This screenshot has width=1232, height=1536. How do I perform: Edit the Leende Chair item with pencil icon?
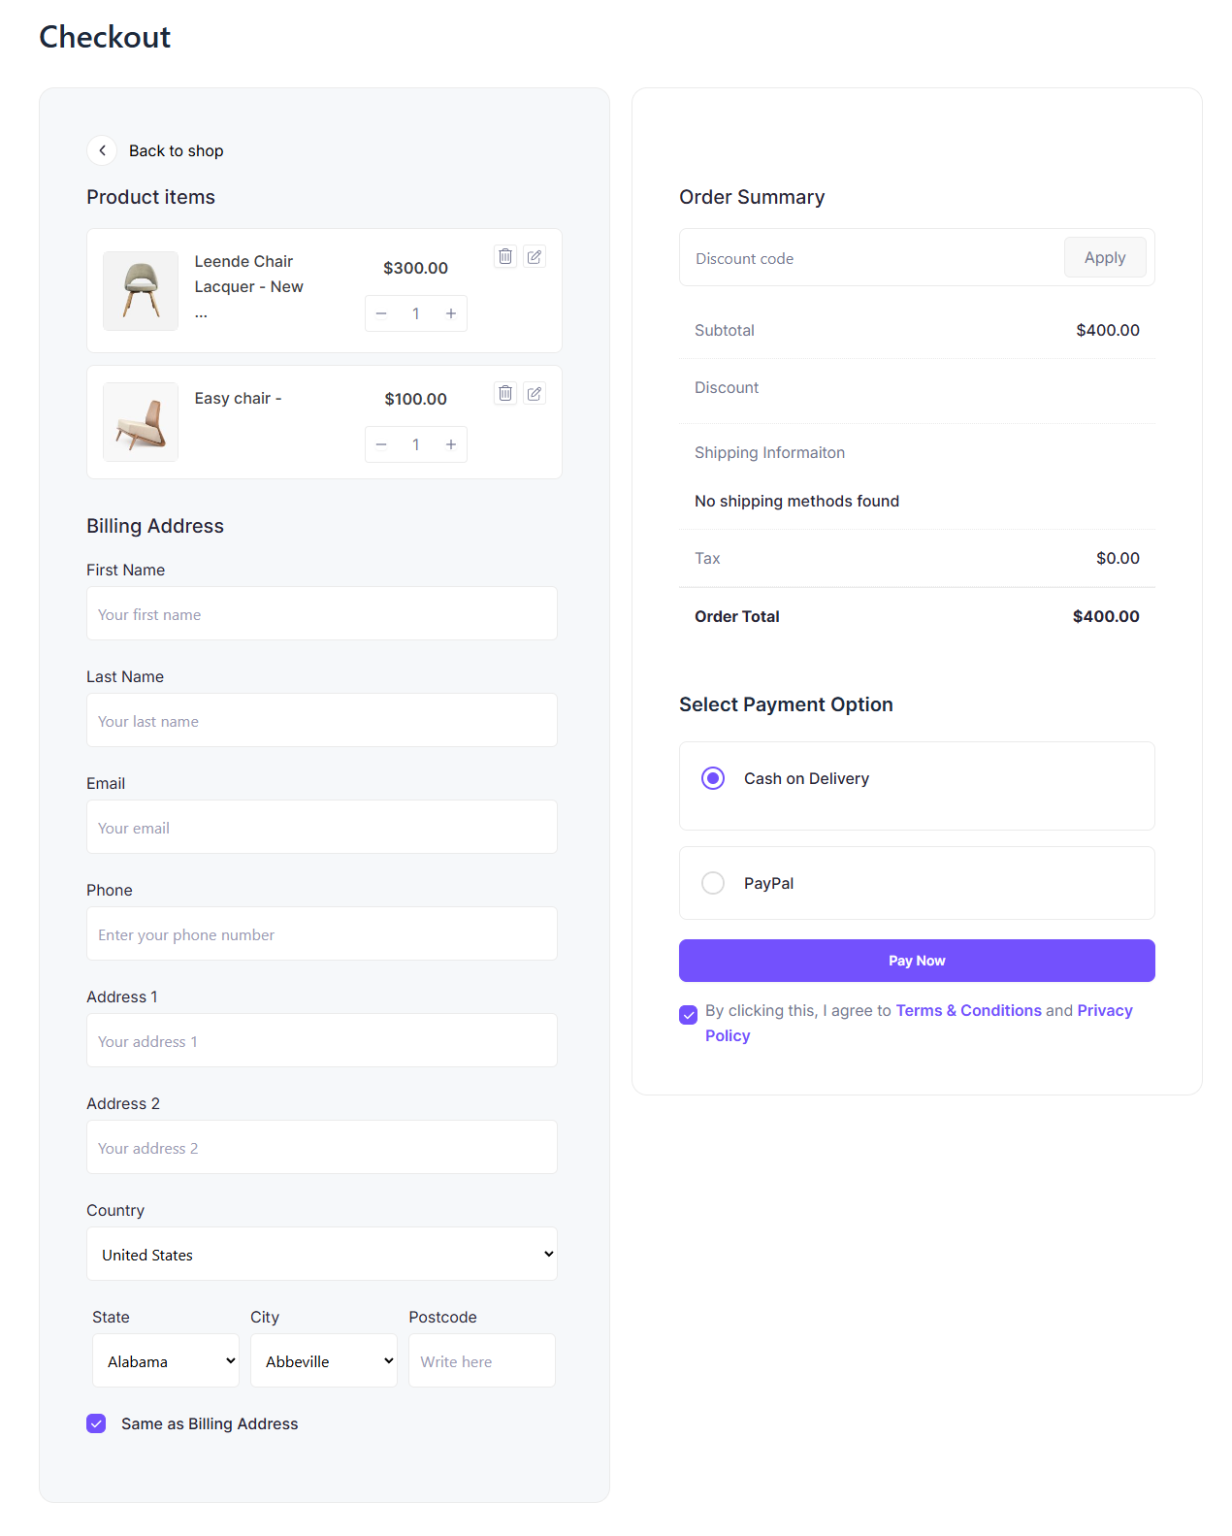(534, 257)
